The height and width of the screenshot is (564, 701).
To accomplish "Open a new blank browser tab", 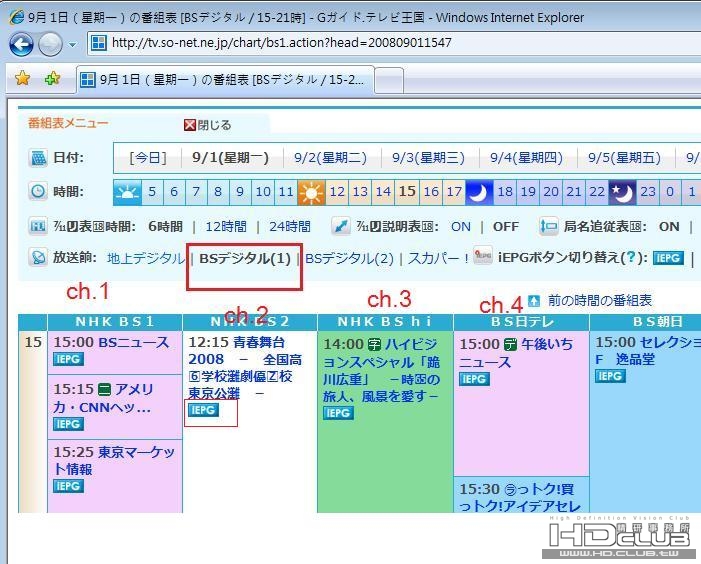I will [389, 80].
